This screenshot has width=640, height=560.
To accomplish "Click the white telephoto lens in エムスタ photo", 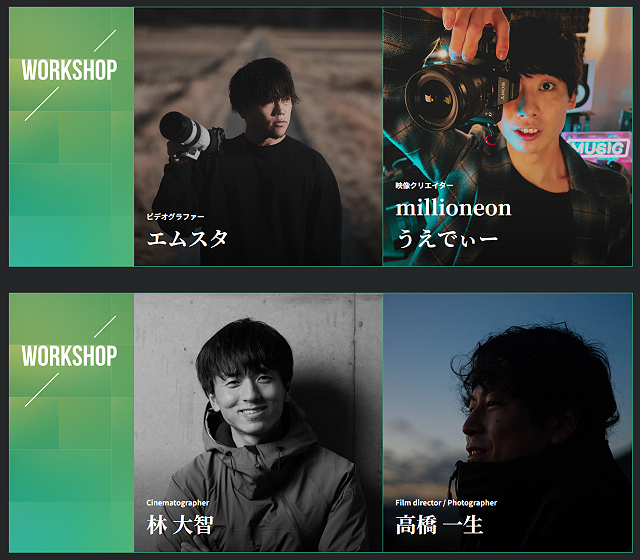I will pyautogui.click(x=186, y=131).
